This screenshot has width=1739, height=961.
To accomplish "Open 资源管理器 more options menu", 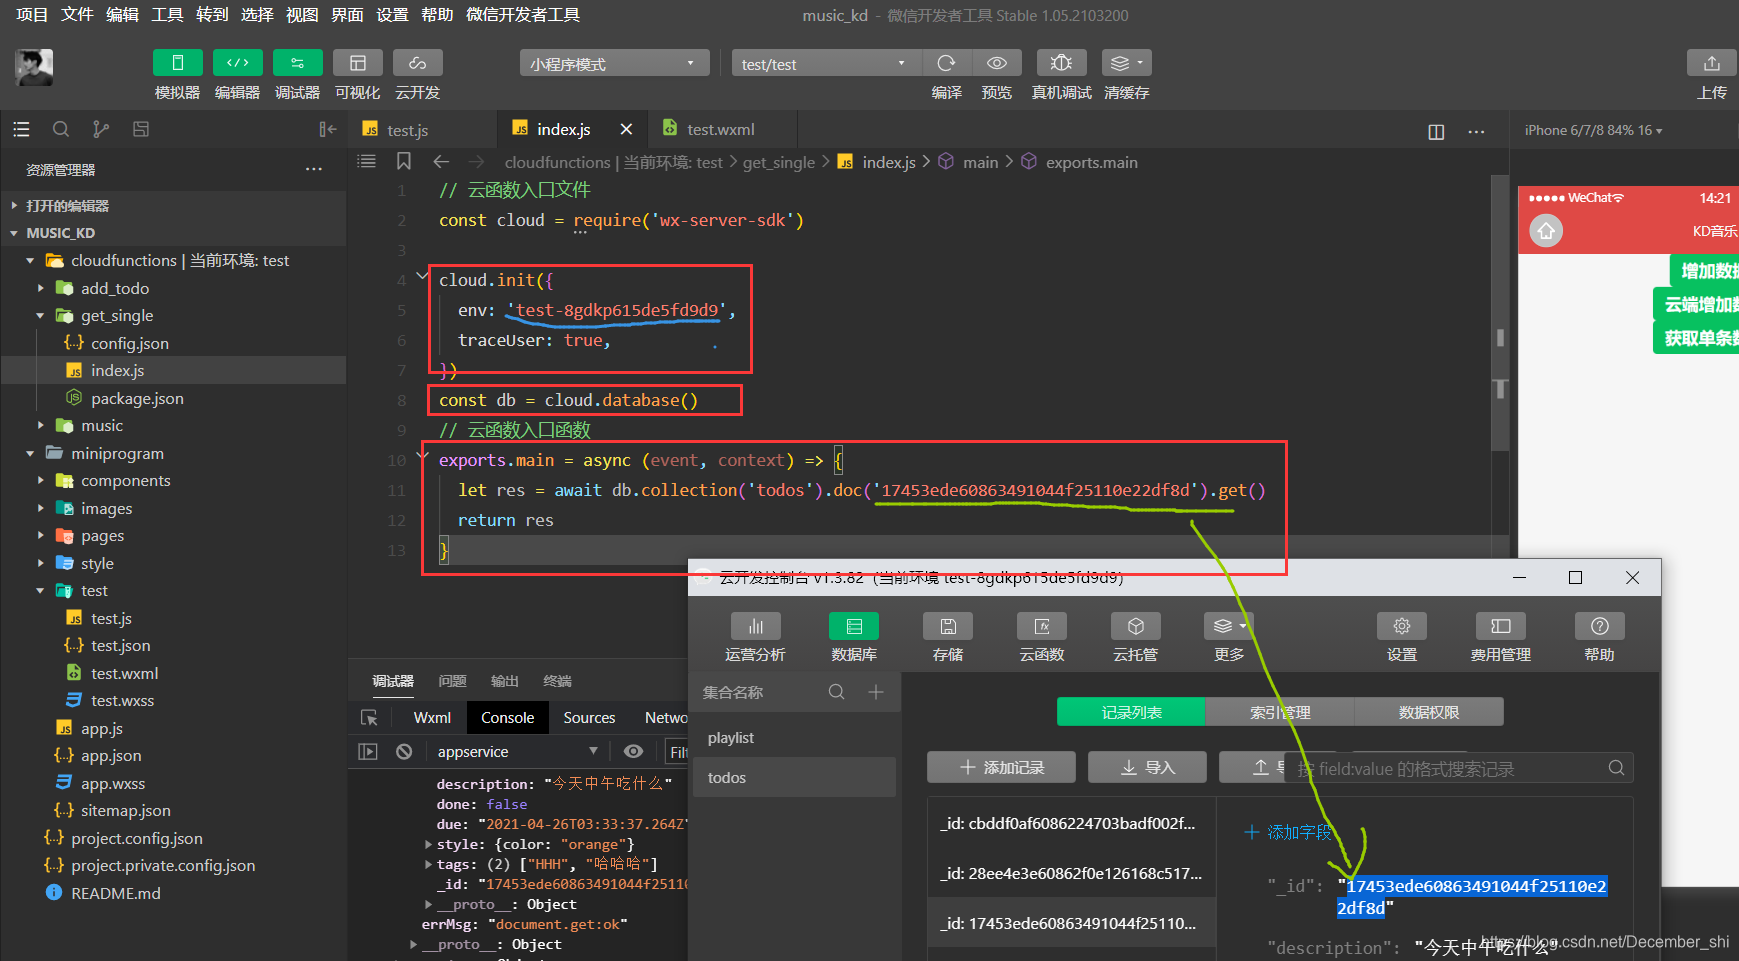I will 314,169.
